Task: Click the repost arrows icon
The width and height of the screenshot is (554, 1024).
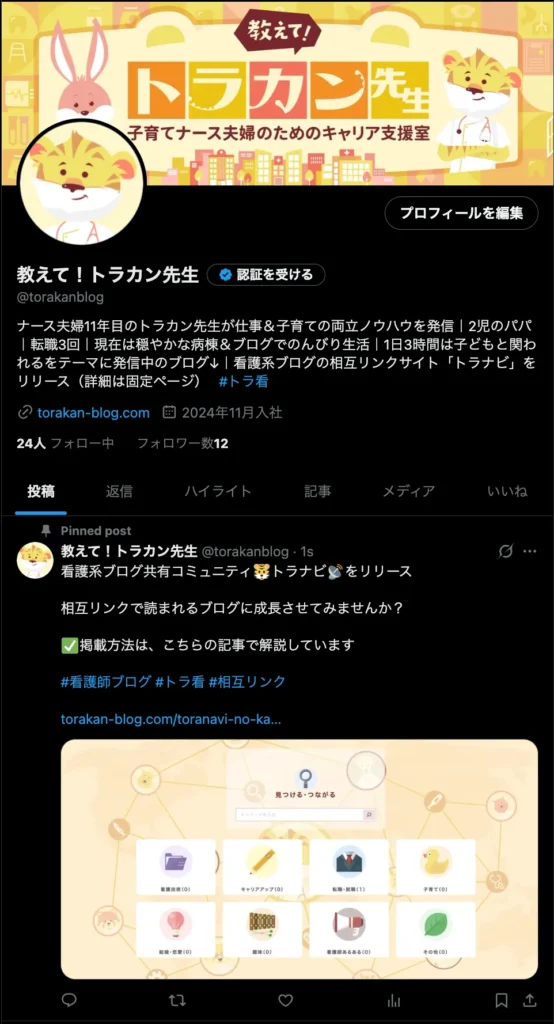Action: 177,1000
